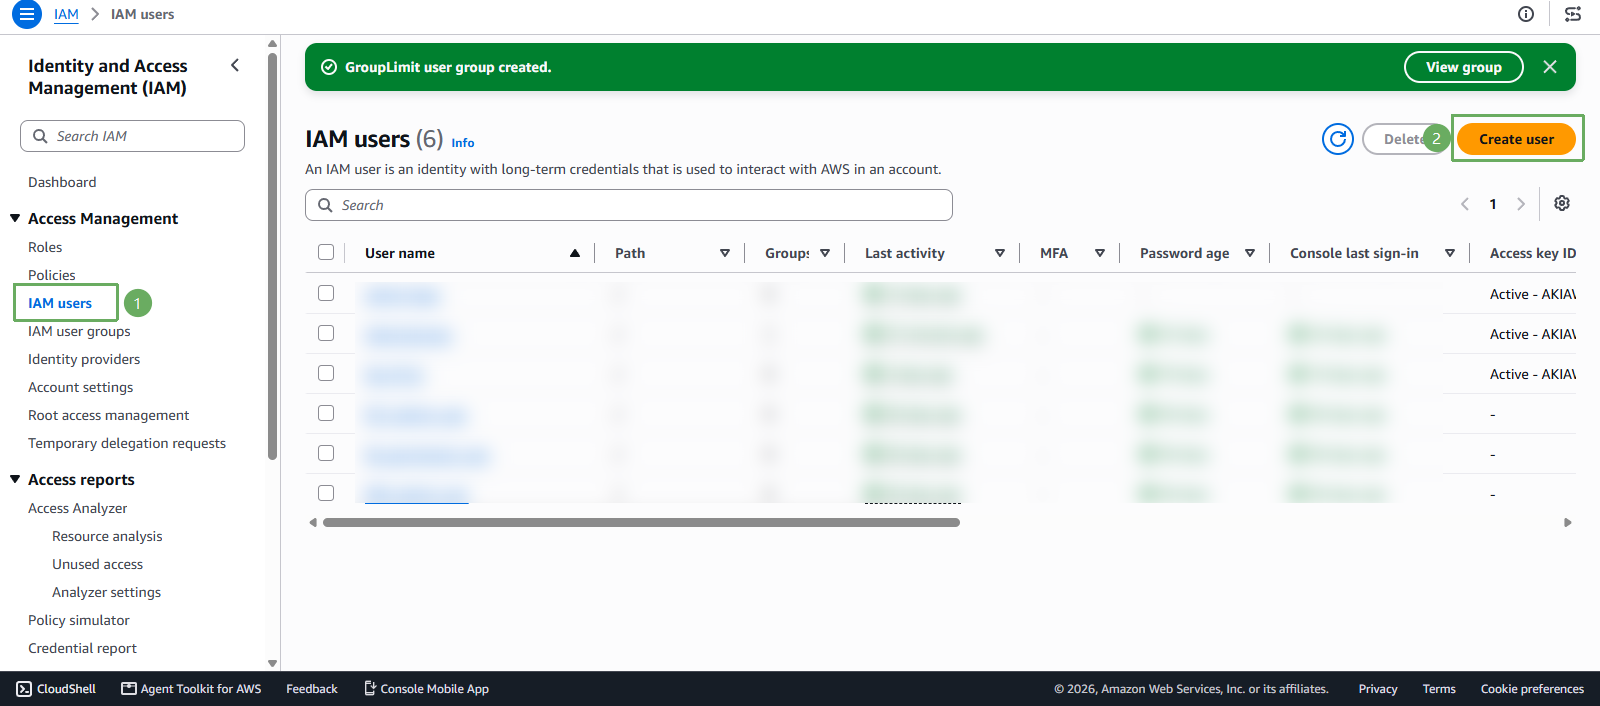1600x706 pixels.
Task: Open the Path column filter dropdown
Action: coord(725,253)
